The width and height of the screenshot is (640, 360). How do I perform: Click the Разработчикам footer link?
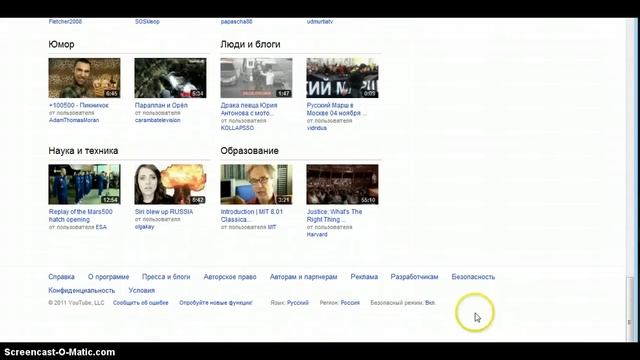(414, 277)
